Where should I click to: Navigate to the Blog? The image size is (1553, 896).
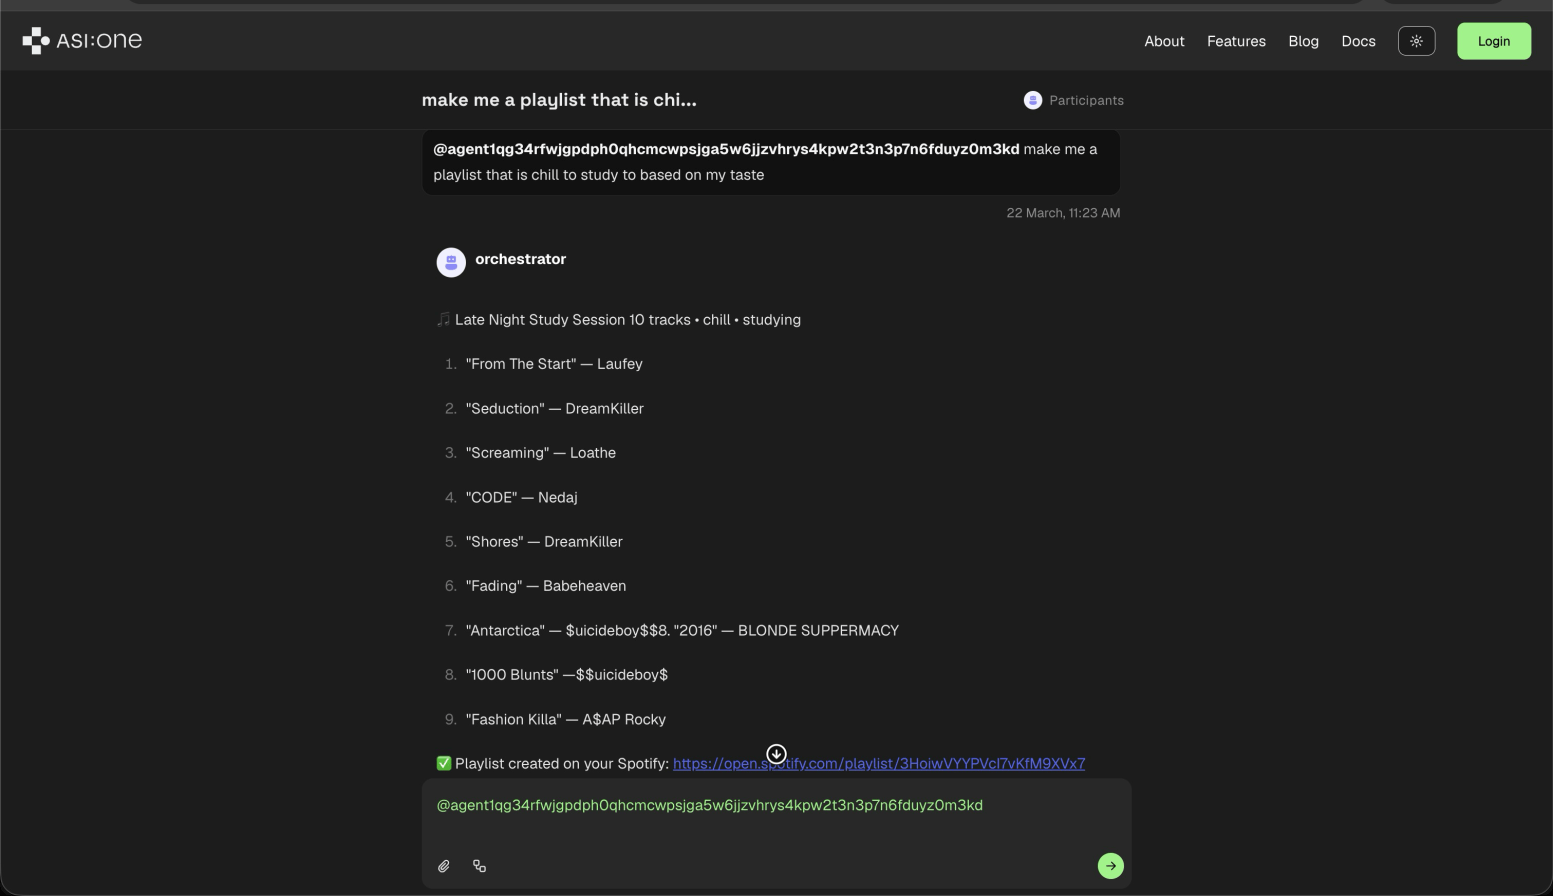[x=1303, y=41]
